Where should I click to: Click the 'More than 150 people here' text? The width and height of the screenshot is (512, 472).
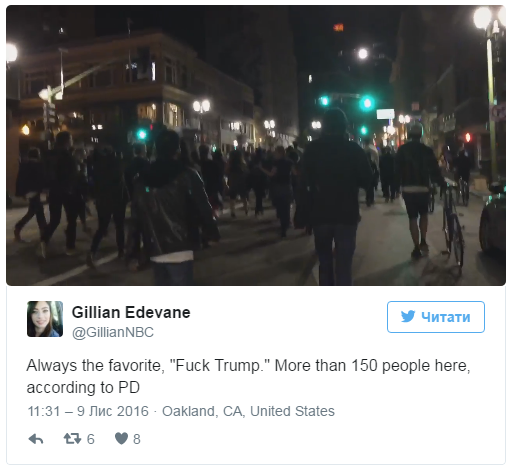pyautogui.click(x=372, y=366)
